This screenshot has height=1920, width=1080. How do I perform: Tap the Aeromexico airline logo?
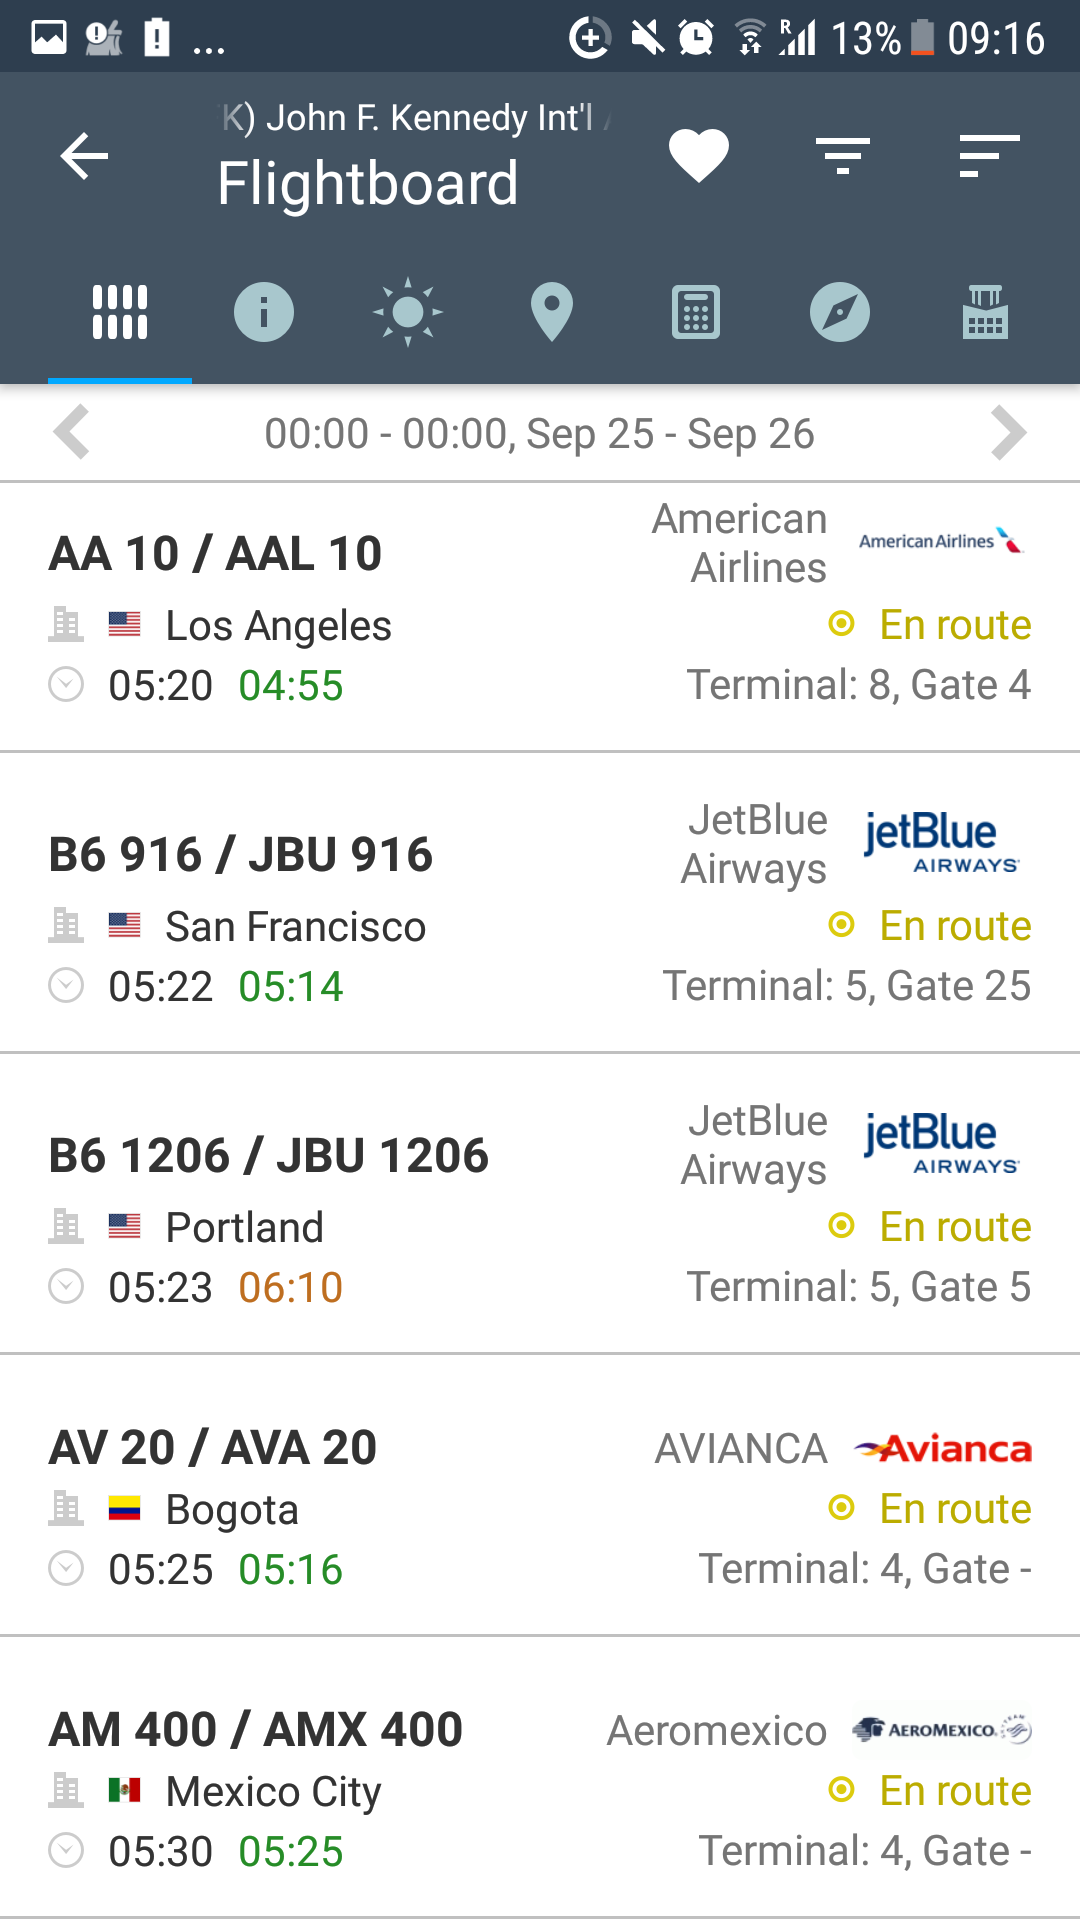[x=942, y=1730]
